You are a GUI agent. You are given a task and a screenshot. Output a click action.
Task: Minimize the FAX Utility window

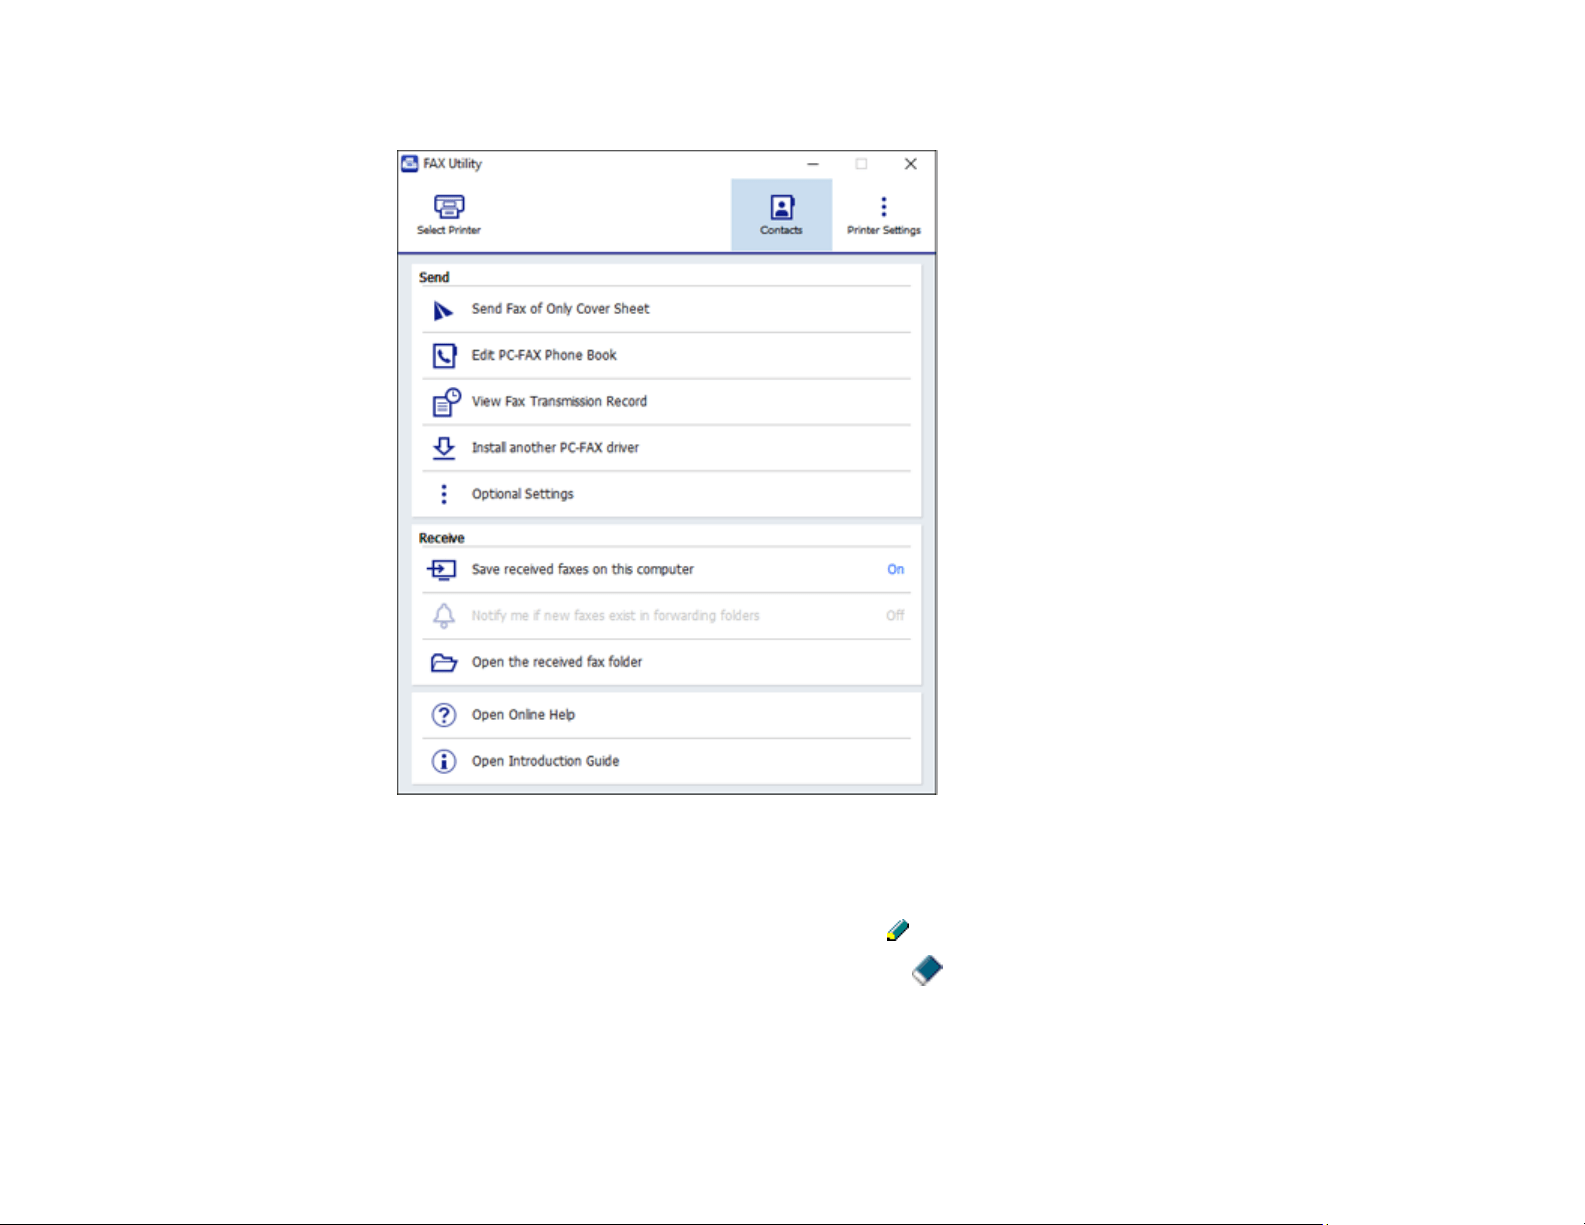[813, 164]
